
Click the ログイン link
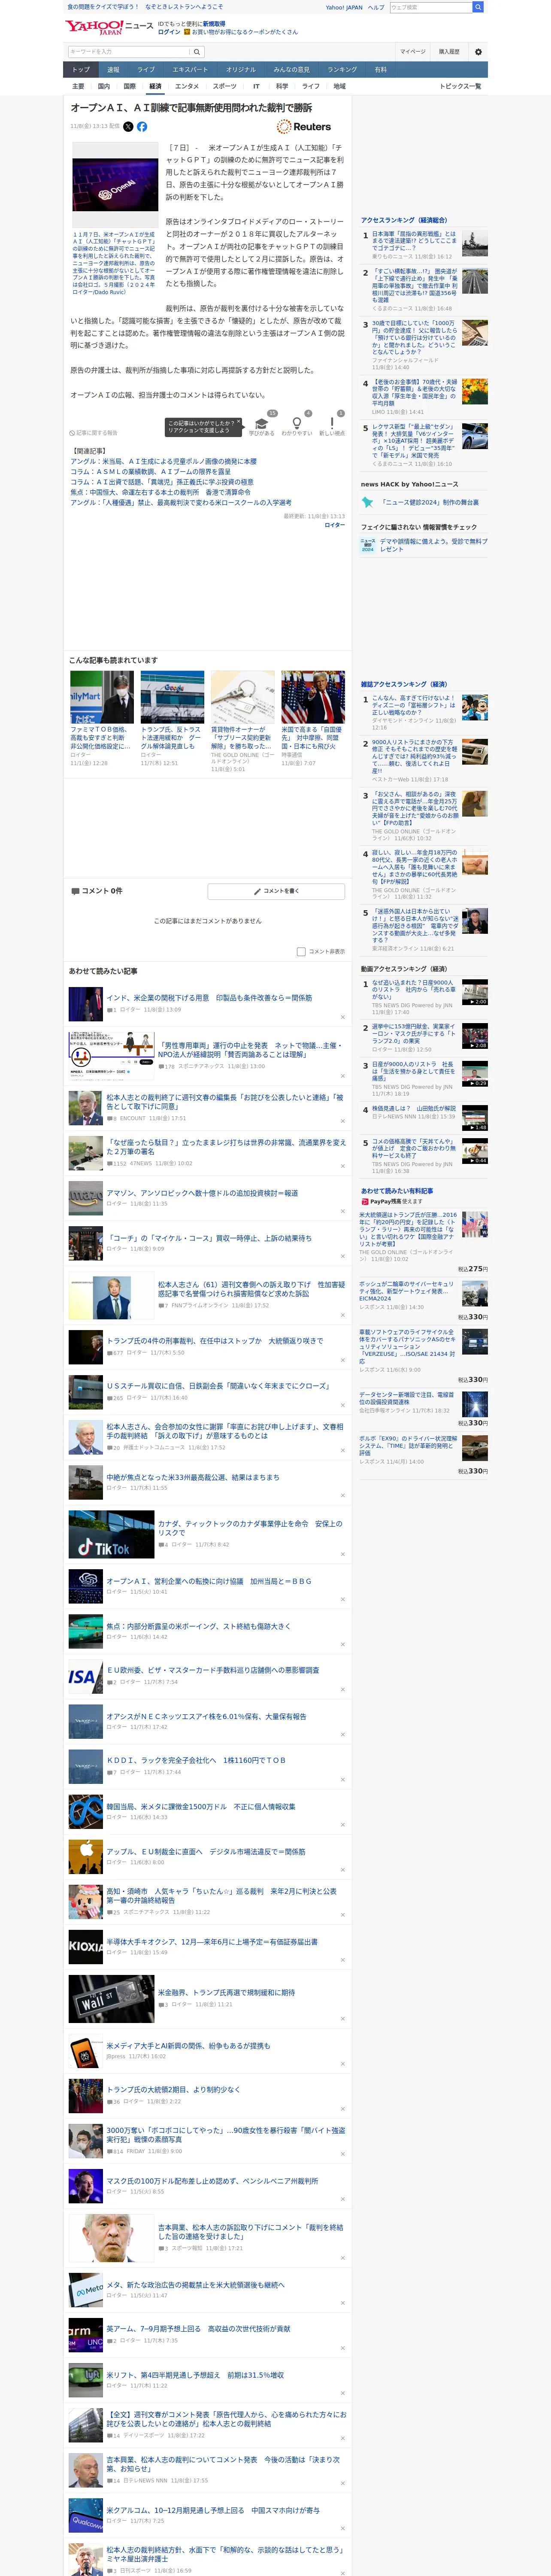169,32
